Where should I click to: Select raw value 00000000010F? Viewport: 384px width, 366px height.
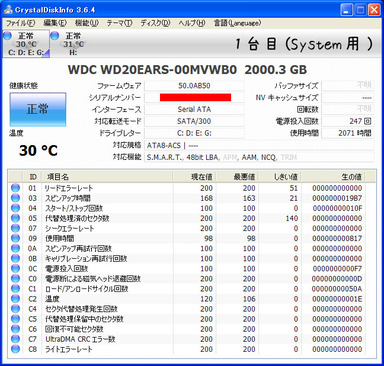(337, 208)
